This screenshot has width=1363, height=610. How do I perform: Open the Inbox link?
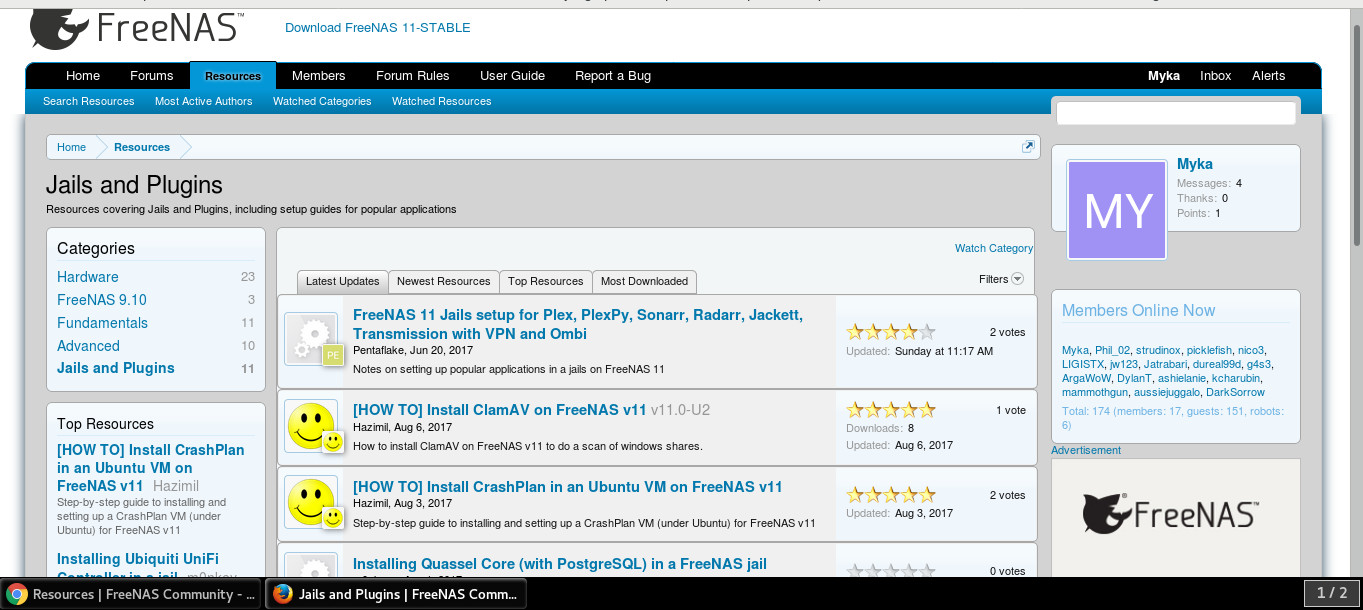click(1215, 76)
